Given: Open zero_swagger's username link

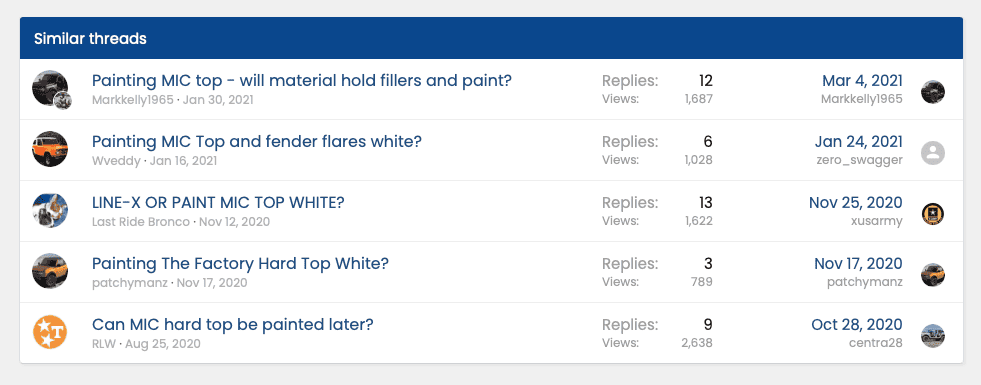Looking at the screenshot, I should point(860,160).
